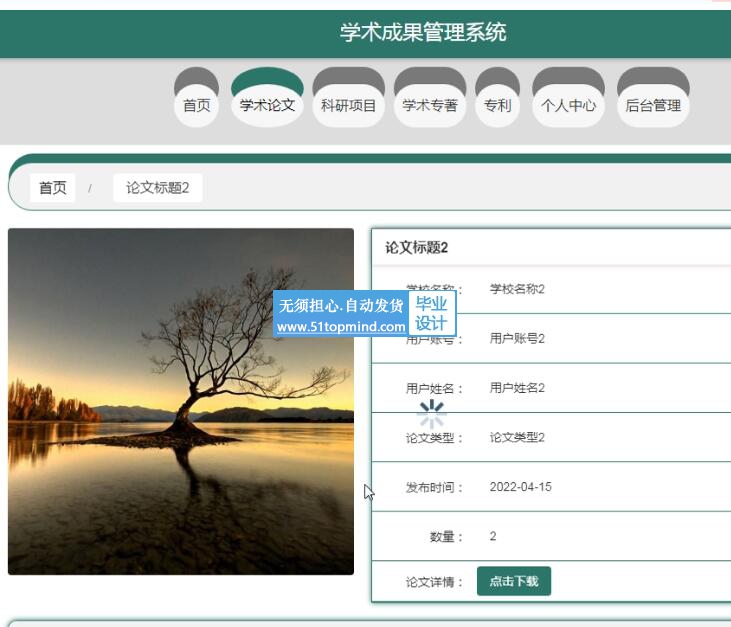Click the 学术成果管理系统 header title
This screenshot has width=731, height=627.
coord(423,32)
